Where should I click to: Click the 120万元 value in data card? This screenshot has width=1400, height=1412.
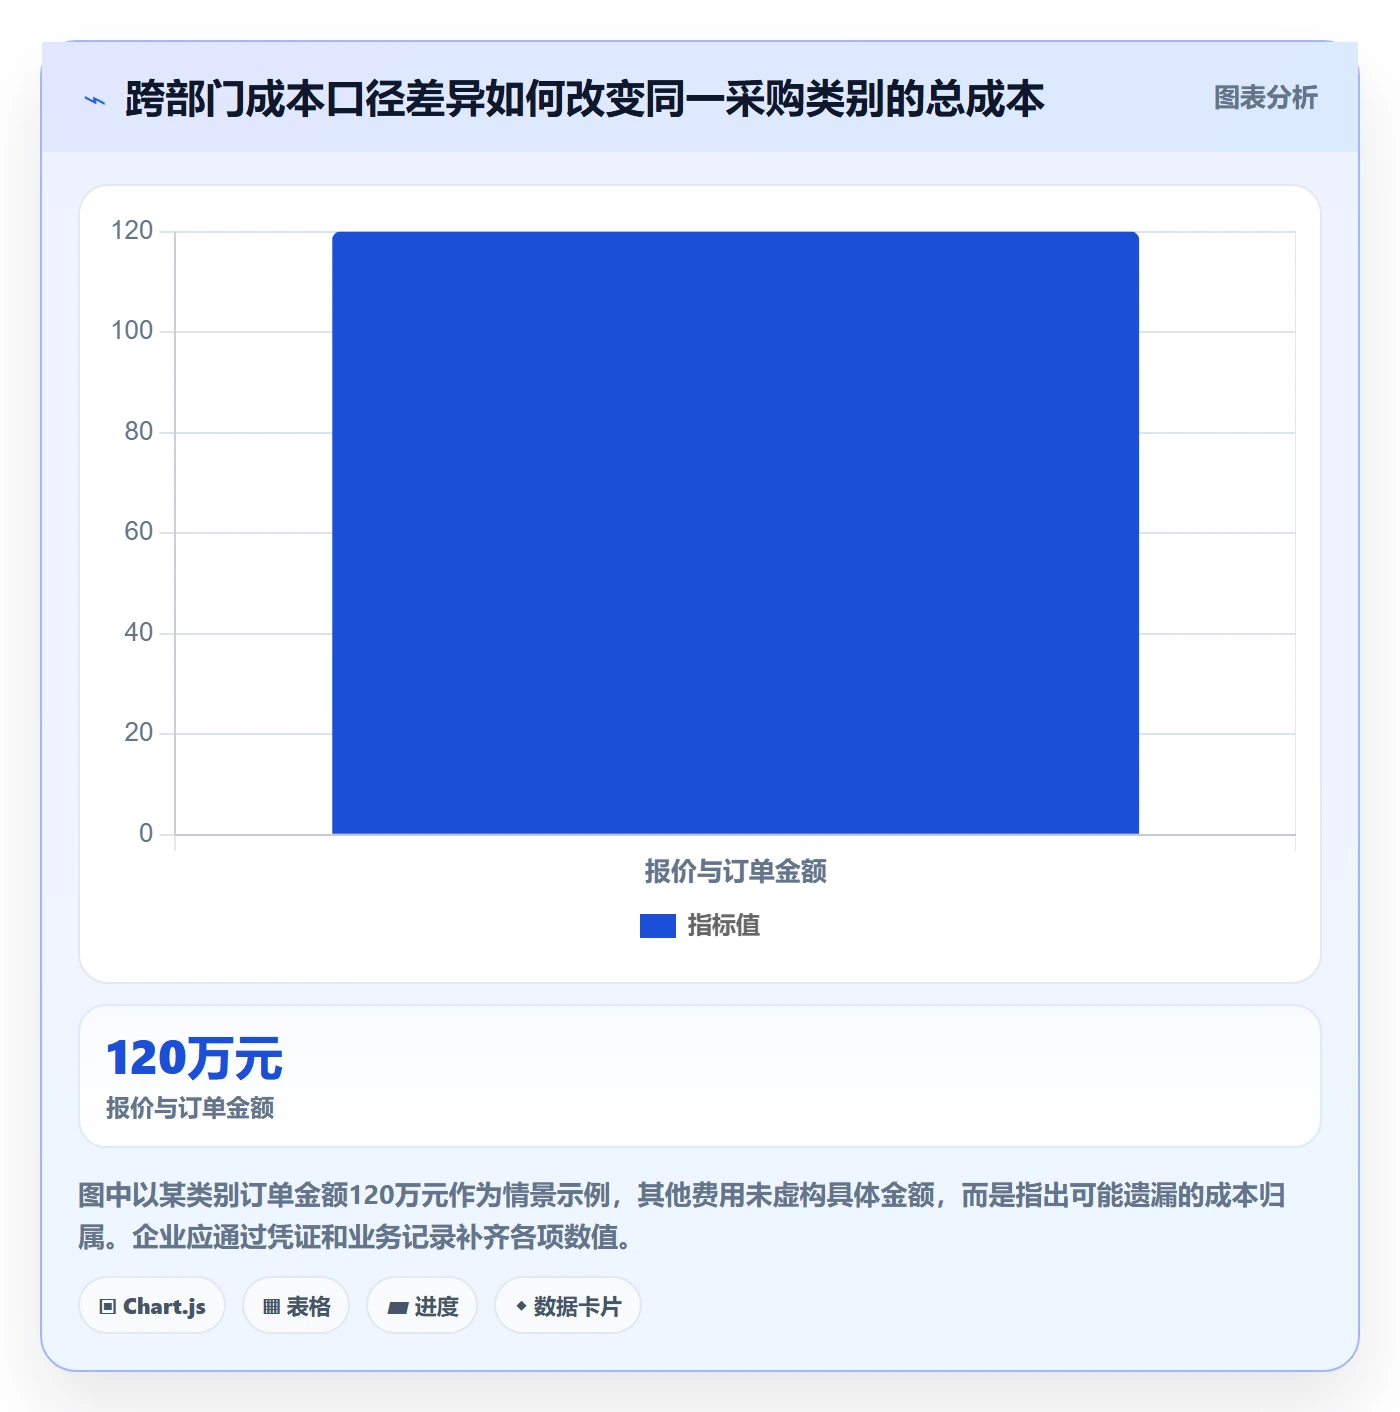(194, 1059)
